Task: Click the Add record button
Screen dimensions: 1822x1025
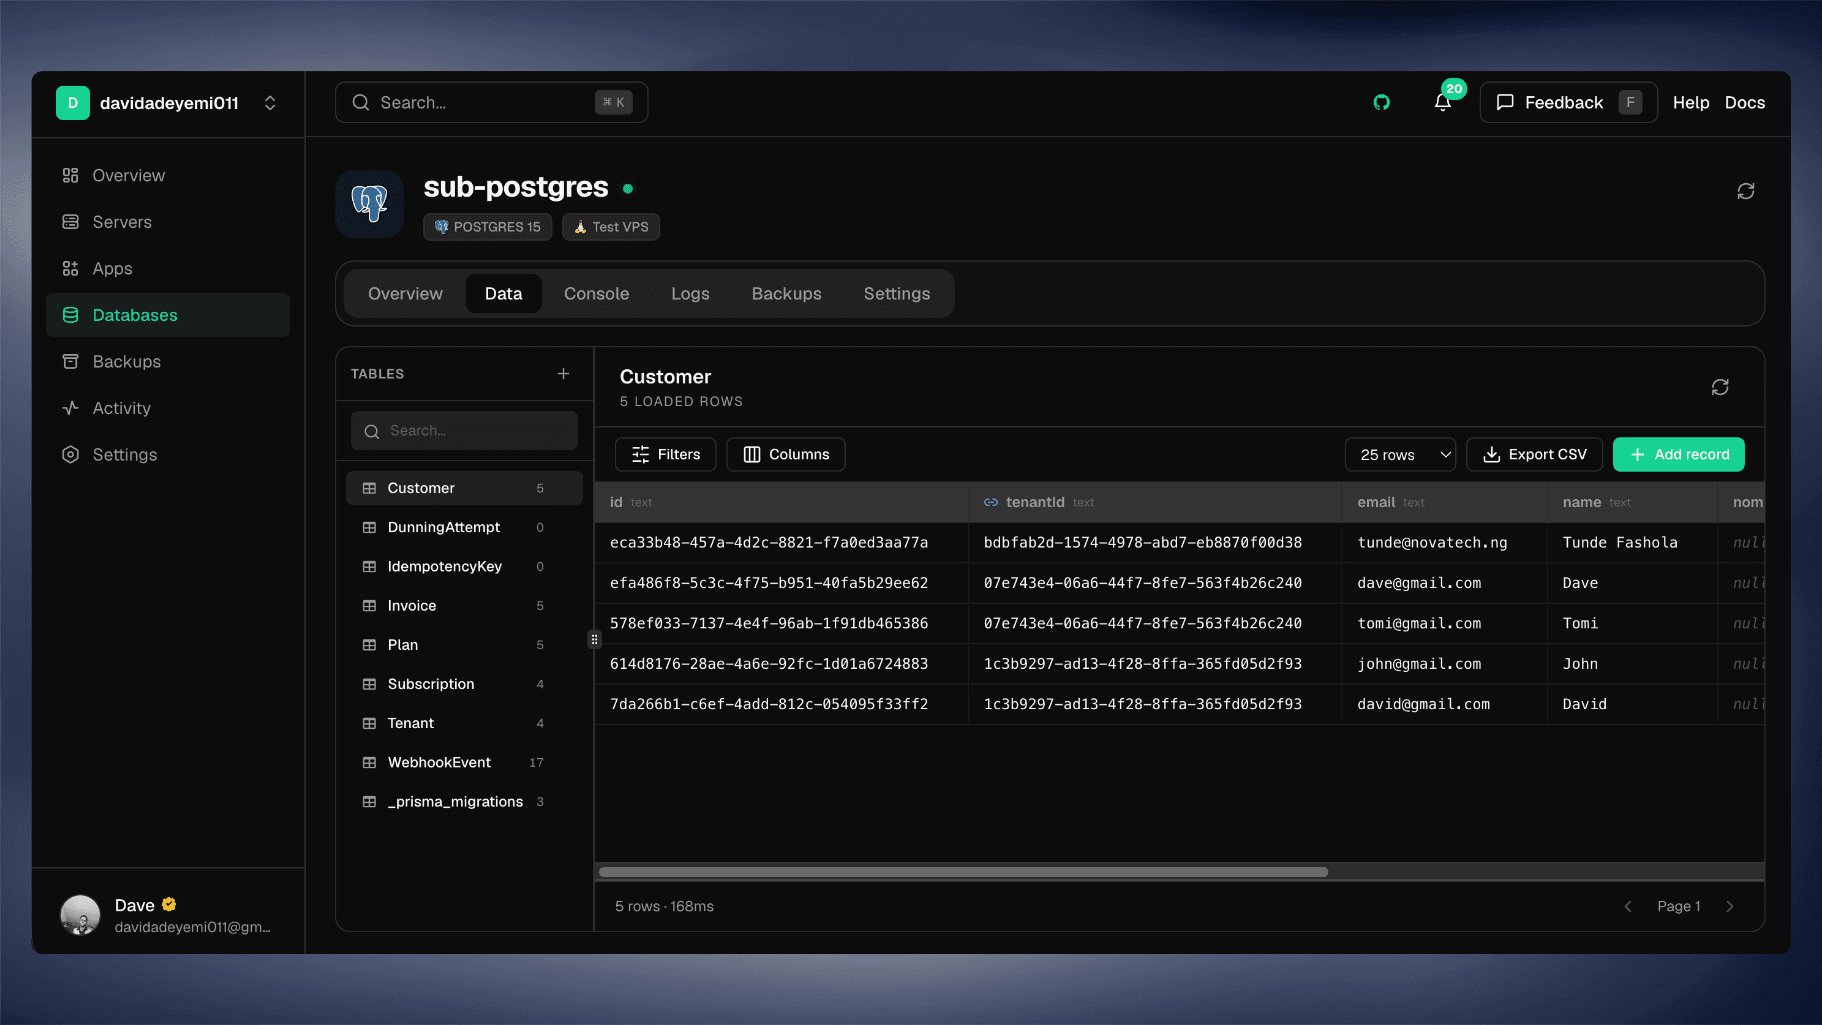Action: [1679, 454]
